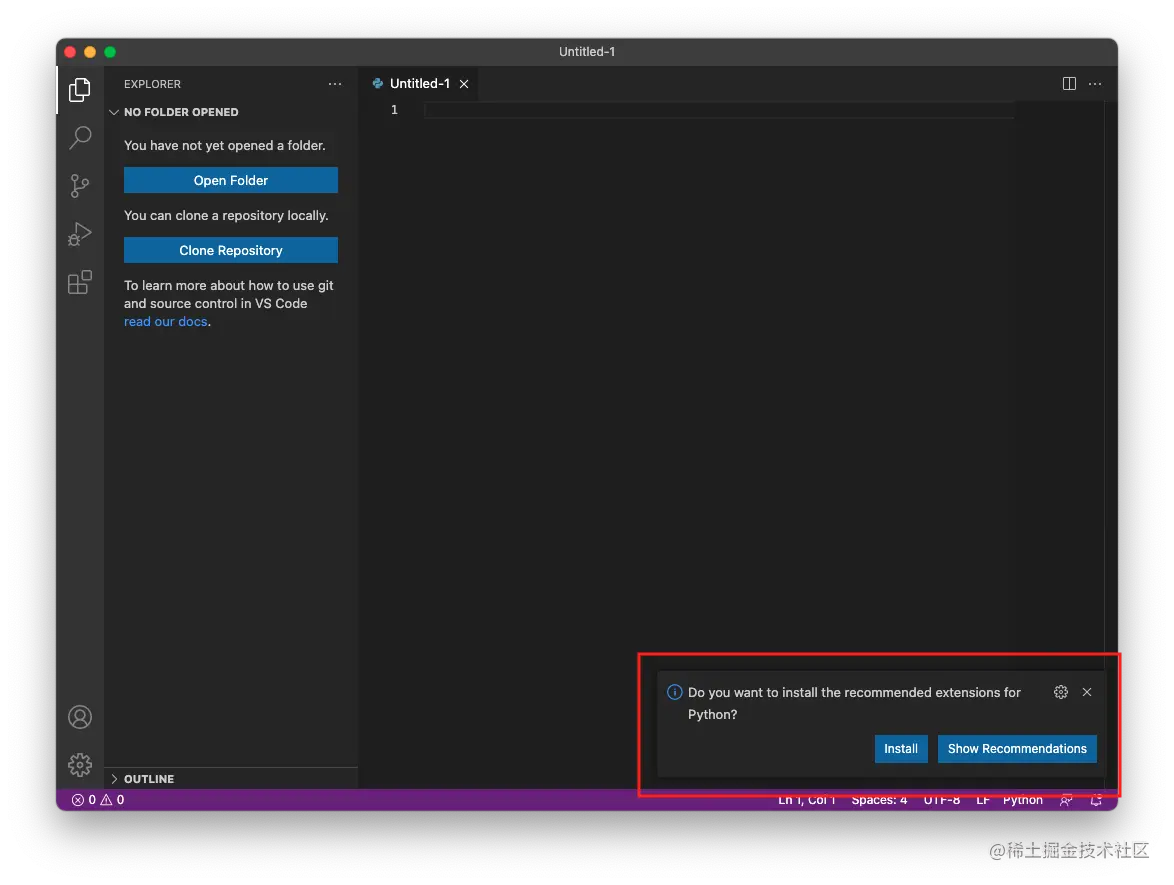Close the Untitled-1 tab
The width and height of the screenshot is (1174, 885).
[x=464, y=84]
